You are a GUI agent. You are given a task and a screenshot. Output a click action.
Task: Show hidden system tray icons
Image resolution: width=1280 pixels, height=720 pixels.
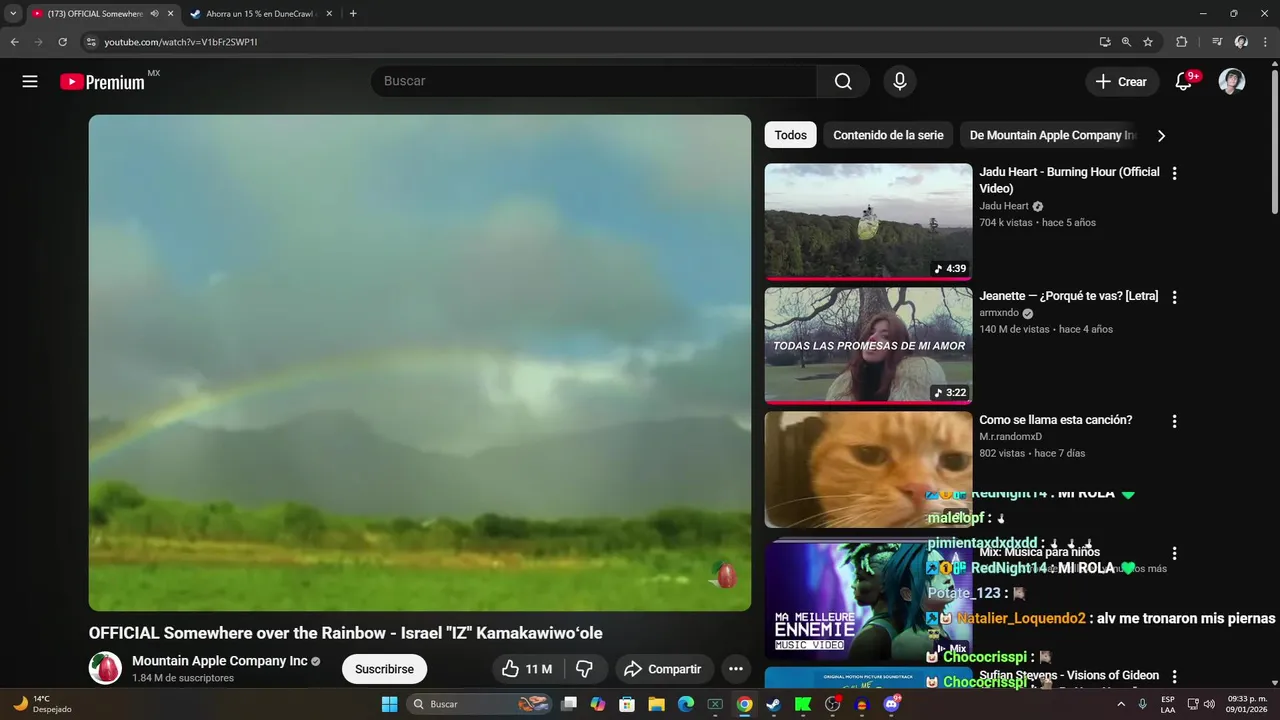(x=1121, y=704)
